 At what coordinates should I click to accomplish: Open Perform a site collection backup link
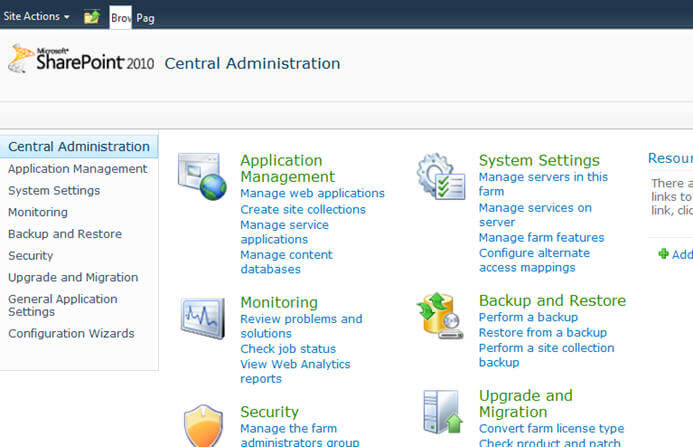click(x=547, y=355)
